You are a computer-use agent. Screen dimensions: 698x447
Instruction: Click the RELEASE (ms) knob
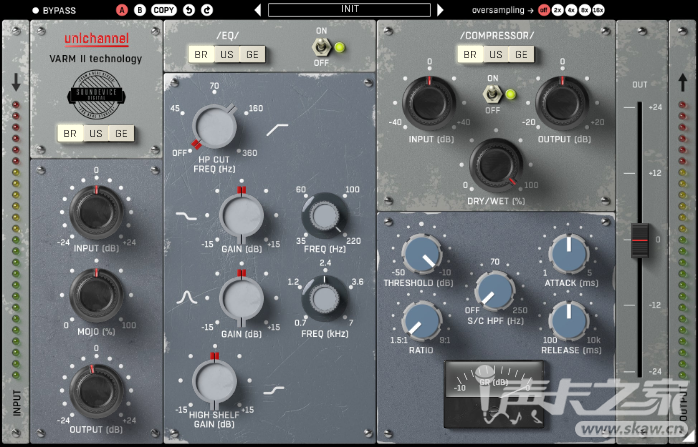[x=568, y=321]
